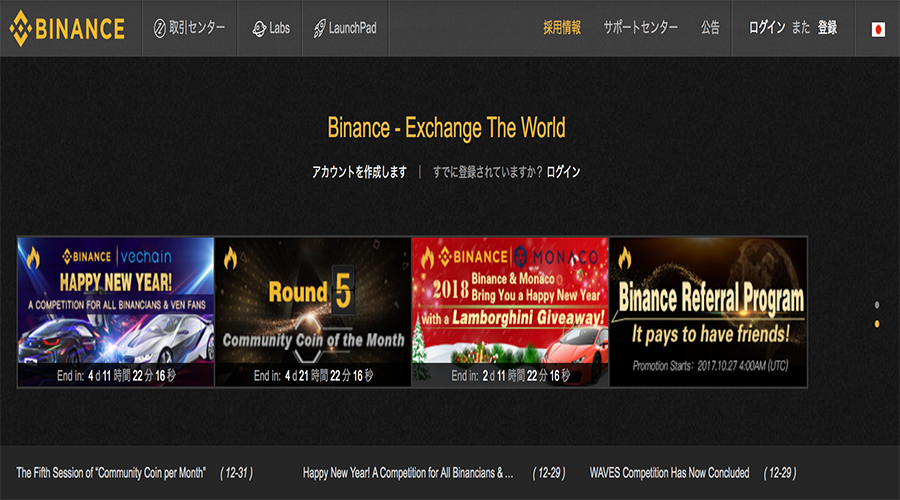
Task: Open the 取引センター menu
Action: click(x=189, y=28)
